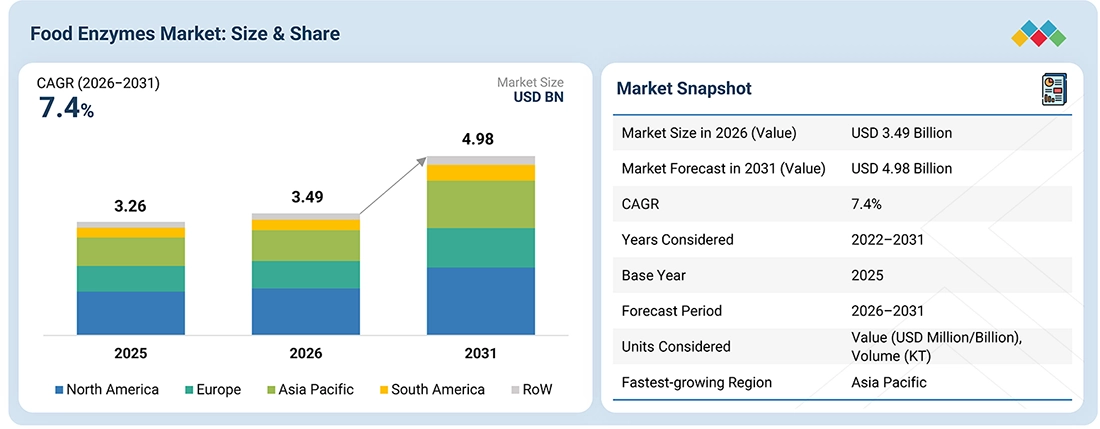Viewport: 1100px width, 429px height.
Task: Click the '2026–2031' forecast period value
Action: 887,311
